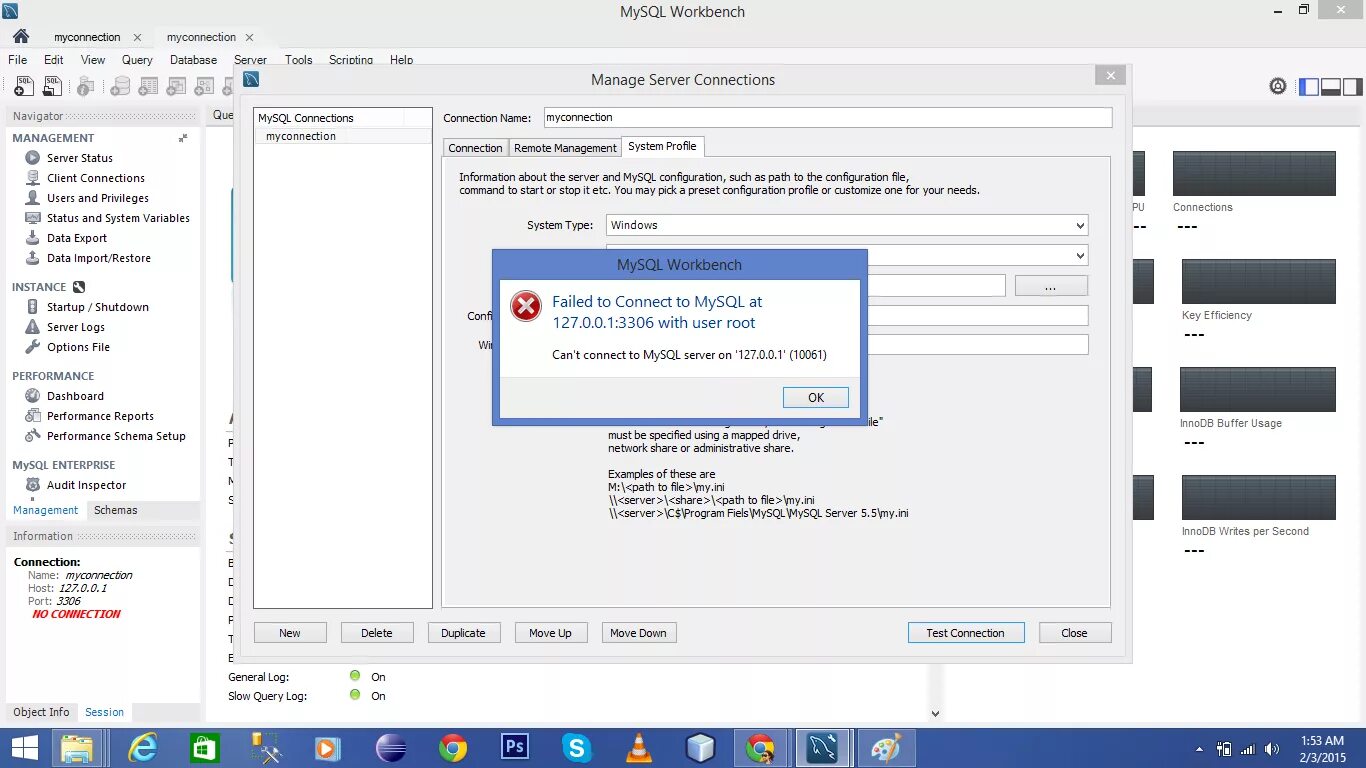Image resolution: width=1366 pixels, height=768 pixels.
Task: Open the View menu
Action: (x=93, y=60)
